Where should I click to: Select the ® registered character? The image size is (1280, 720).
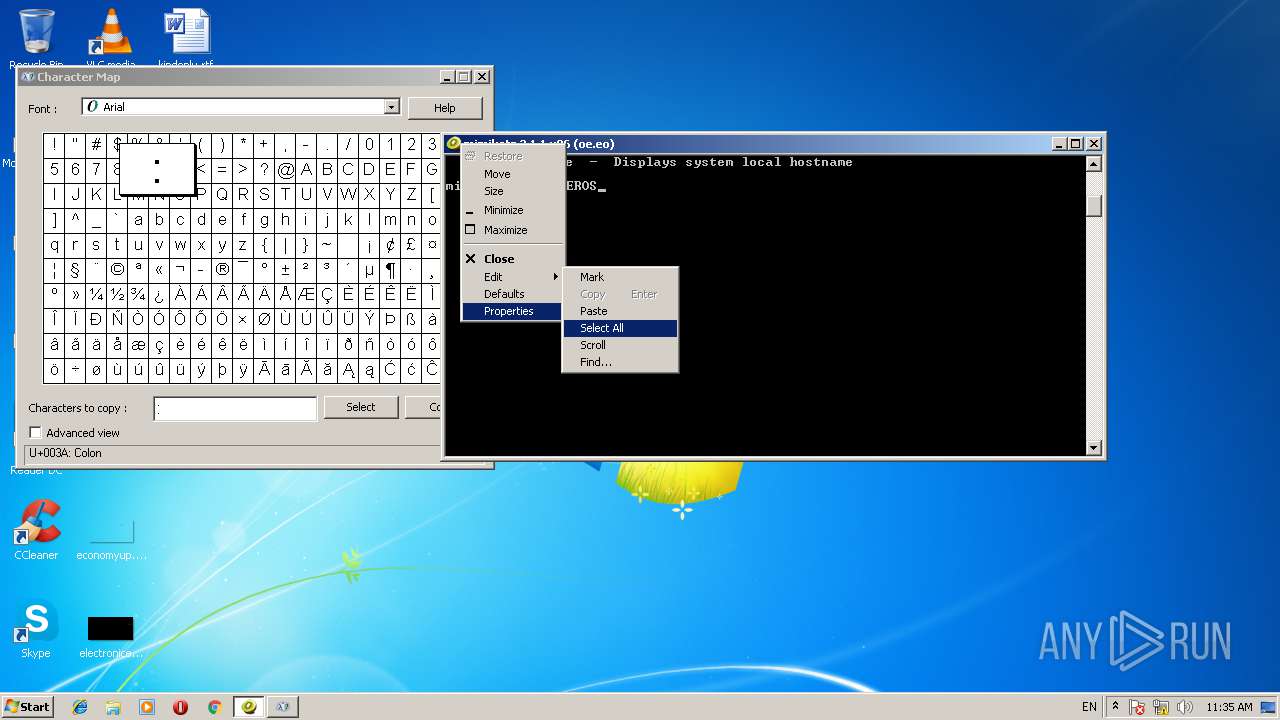click(x=222, y=270)
